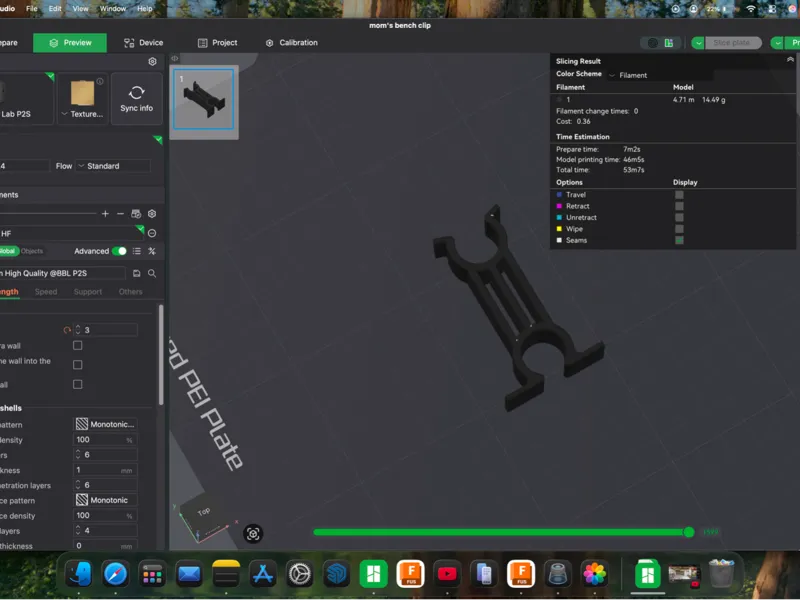Viewport: 800px width, 600px height.
Task: Check the 'wall into the' option checkbox
Action: pyautogui.click(x=78, y=365)
